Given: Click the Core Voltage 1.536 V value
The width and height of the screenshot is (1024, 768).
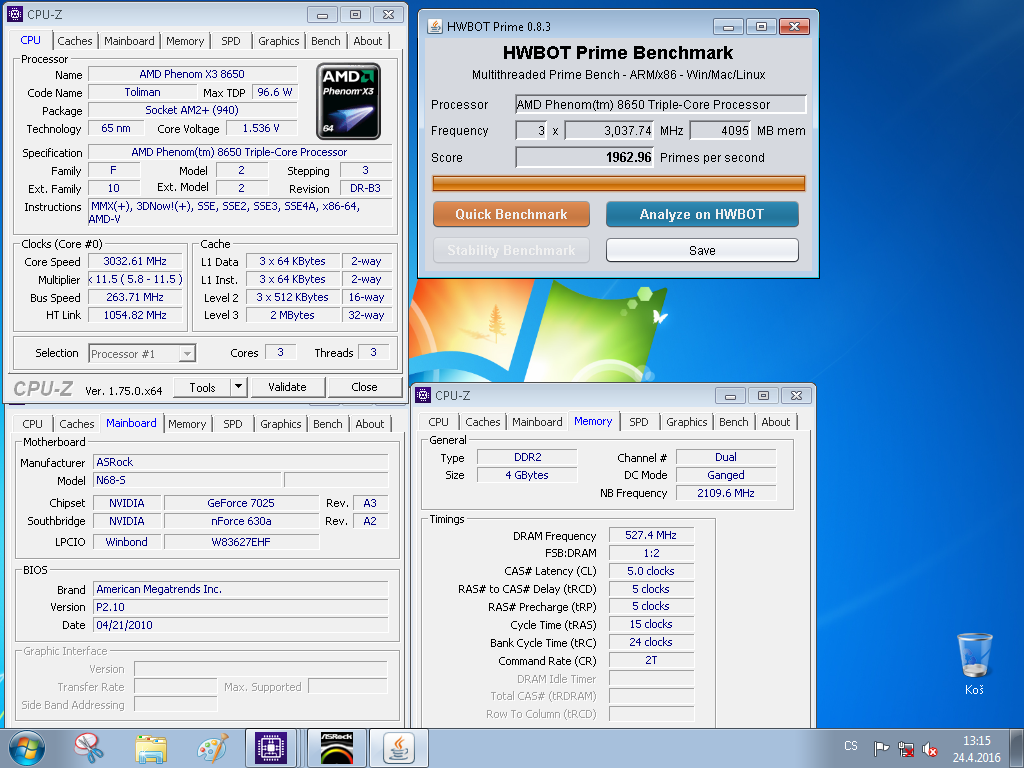Looking at the screenshot, I should pyautogui.click(x=261, y=128).
